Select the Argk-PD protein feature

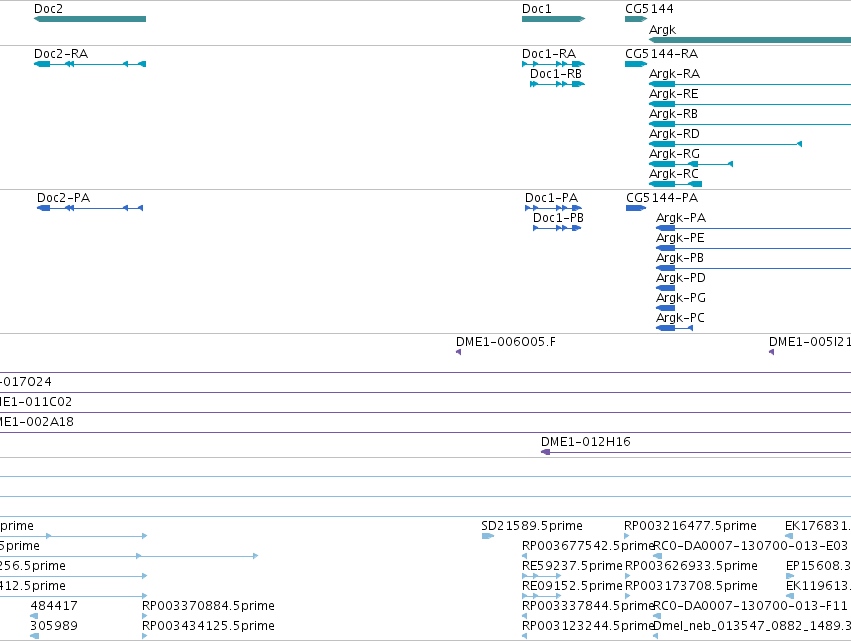665,288
